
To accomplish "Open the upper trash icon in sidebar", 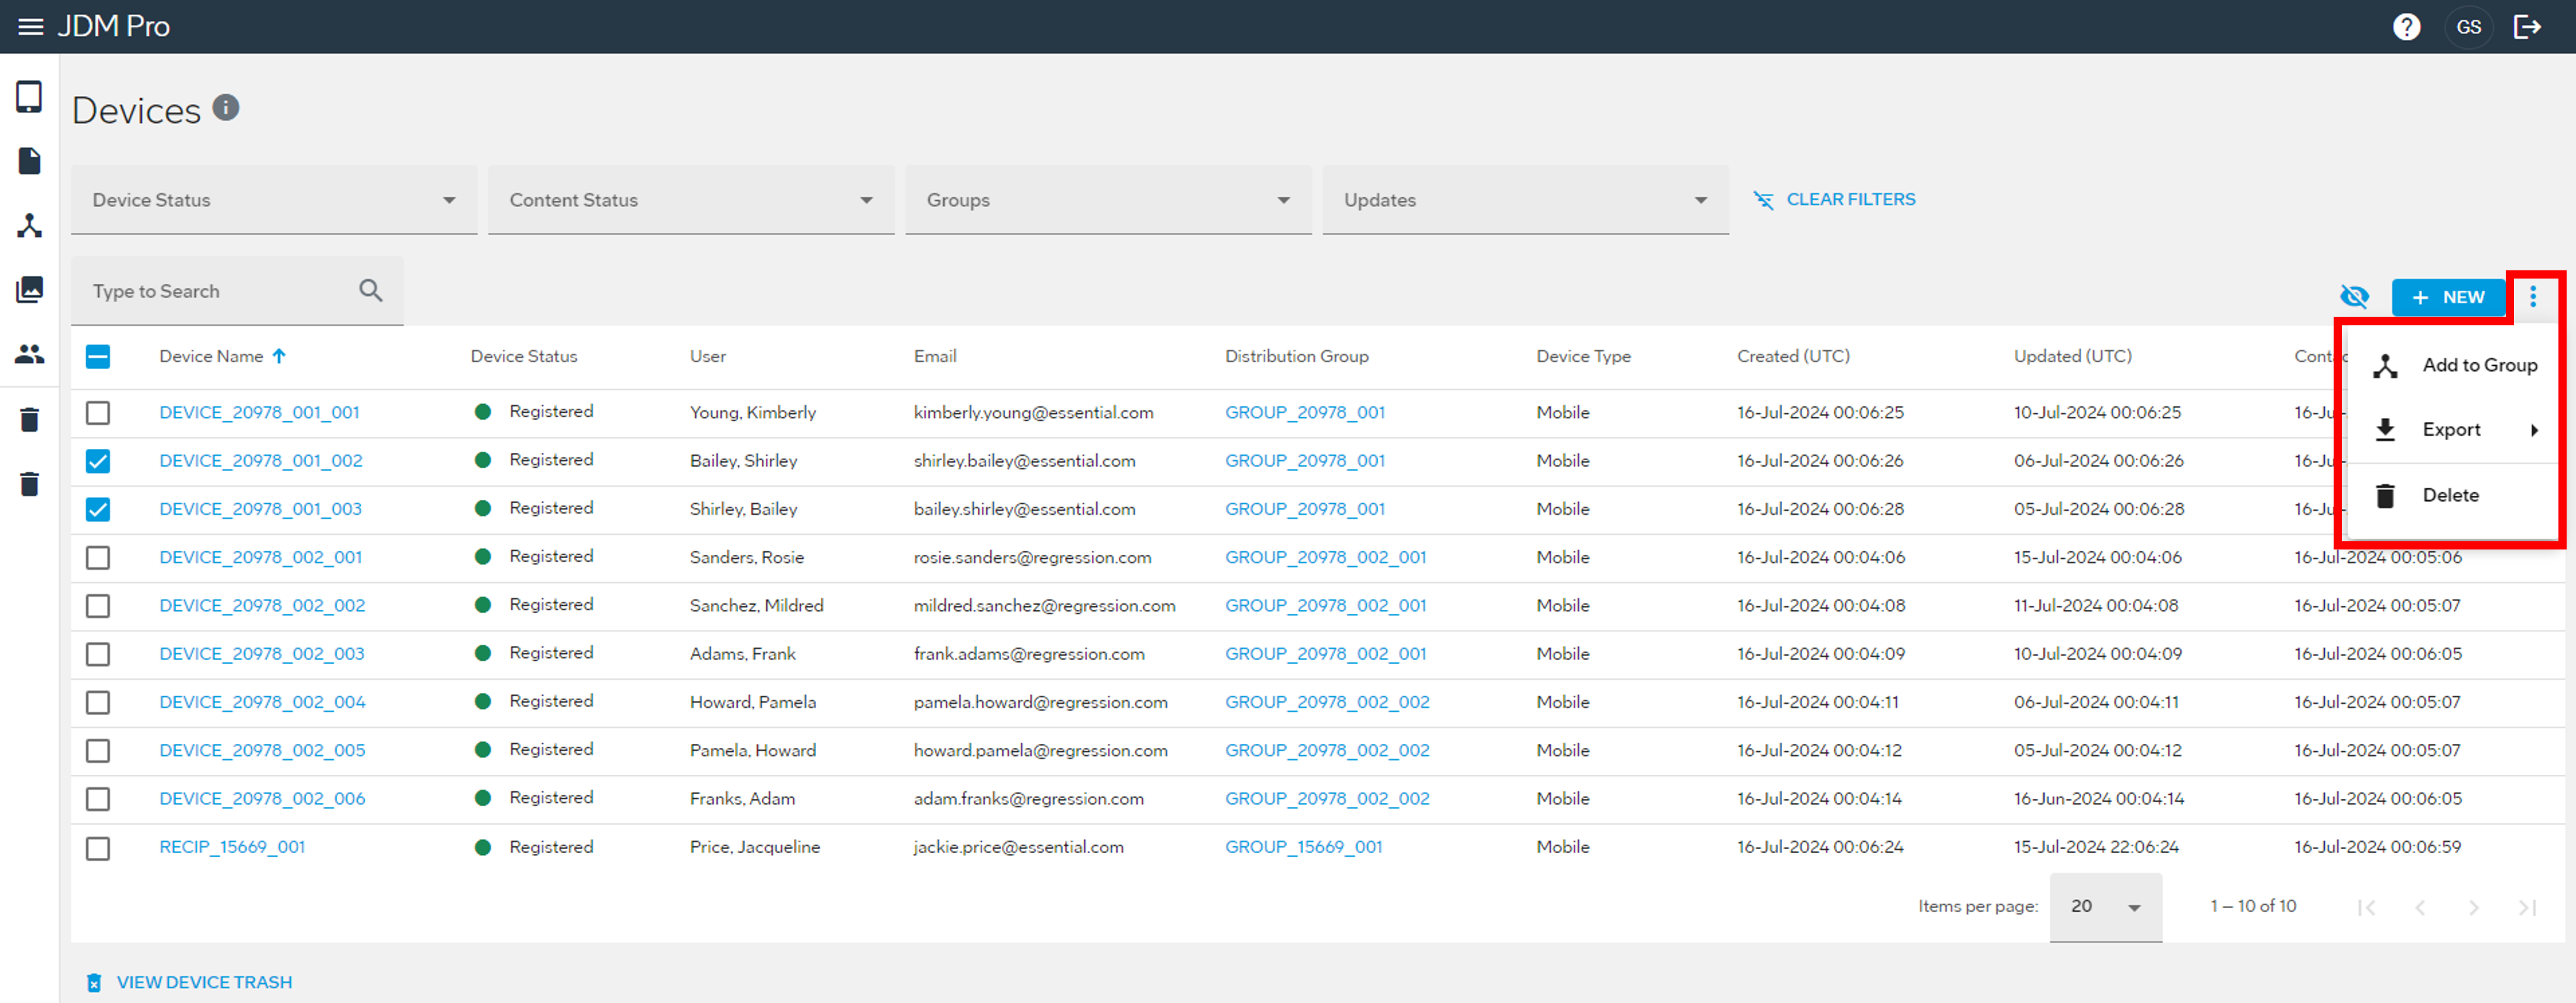I will [30, 419].
